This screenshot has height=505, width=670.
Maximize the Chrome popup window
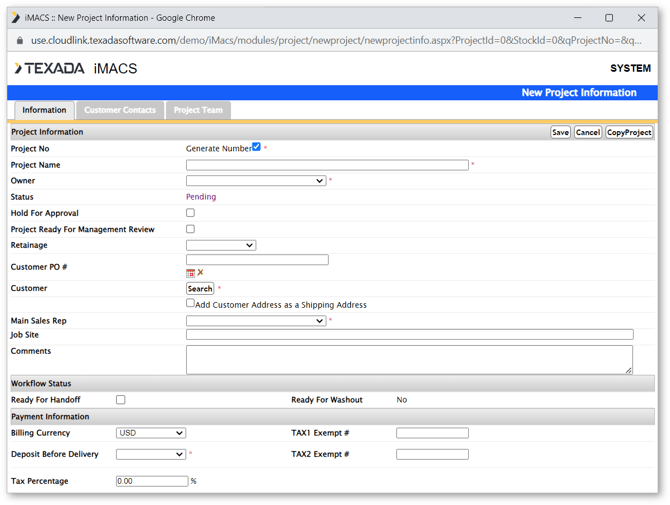608,18
